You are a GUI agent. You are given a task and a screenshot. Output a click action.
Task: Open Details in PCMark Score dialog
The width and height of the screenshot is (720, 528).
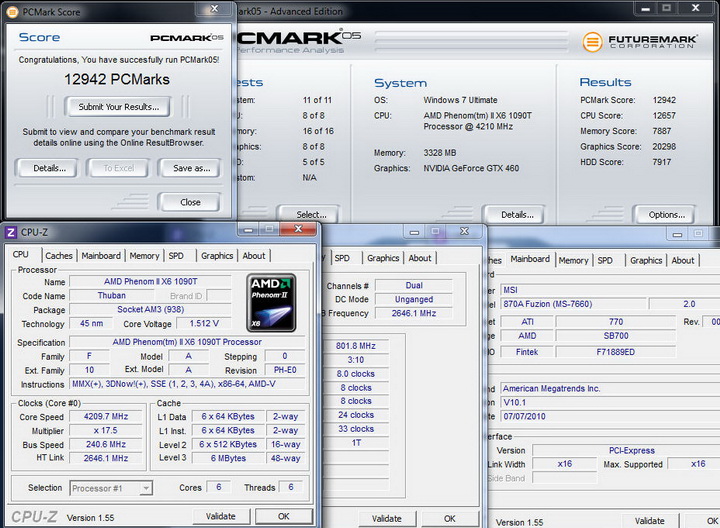click(x=49, y=169)
